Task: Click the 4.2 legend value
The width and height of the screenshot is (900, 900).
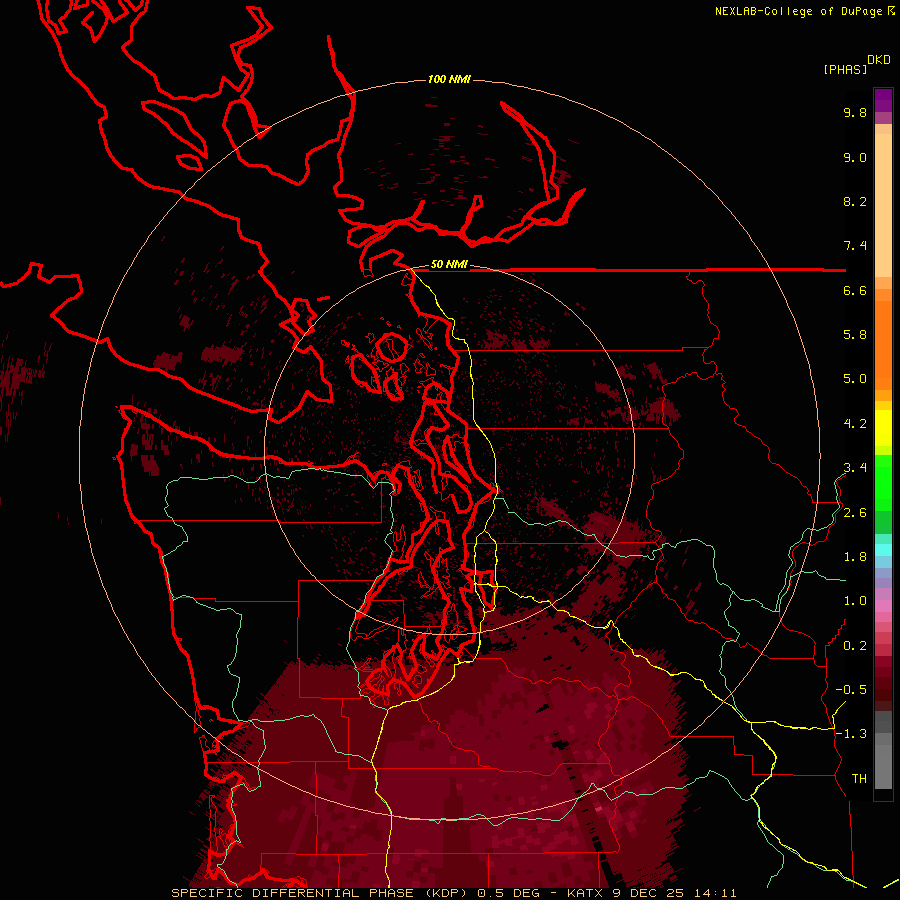Action: tap(855, 424)
